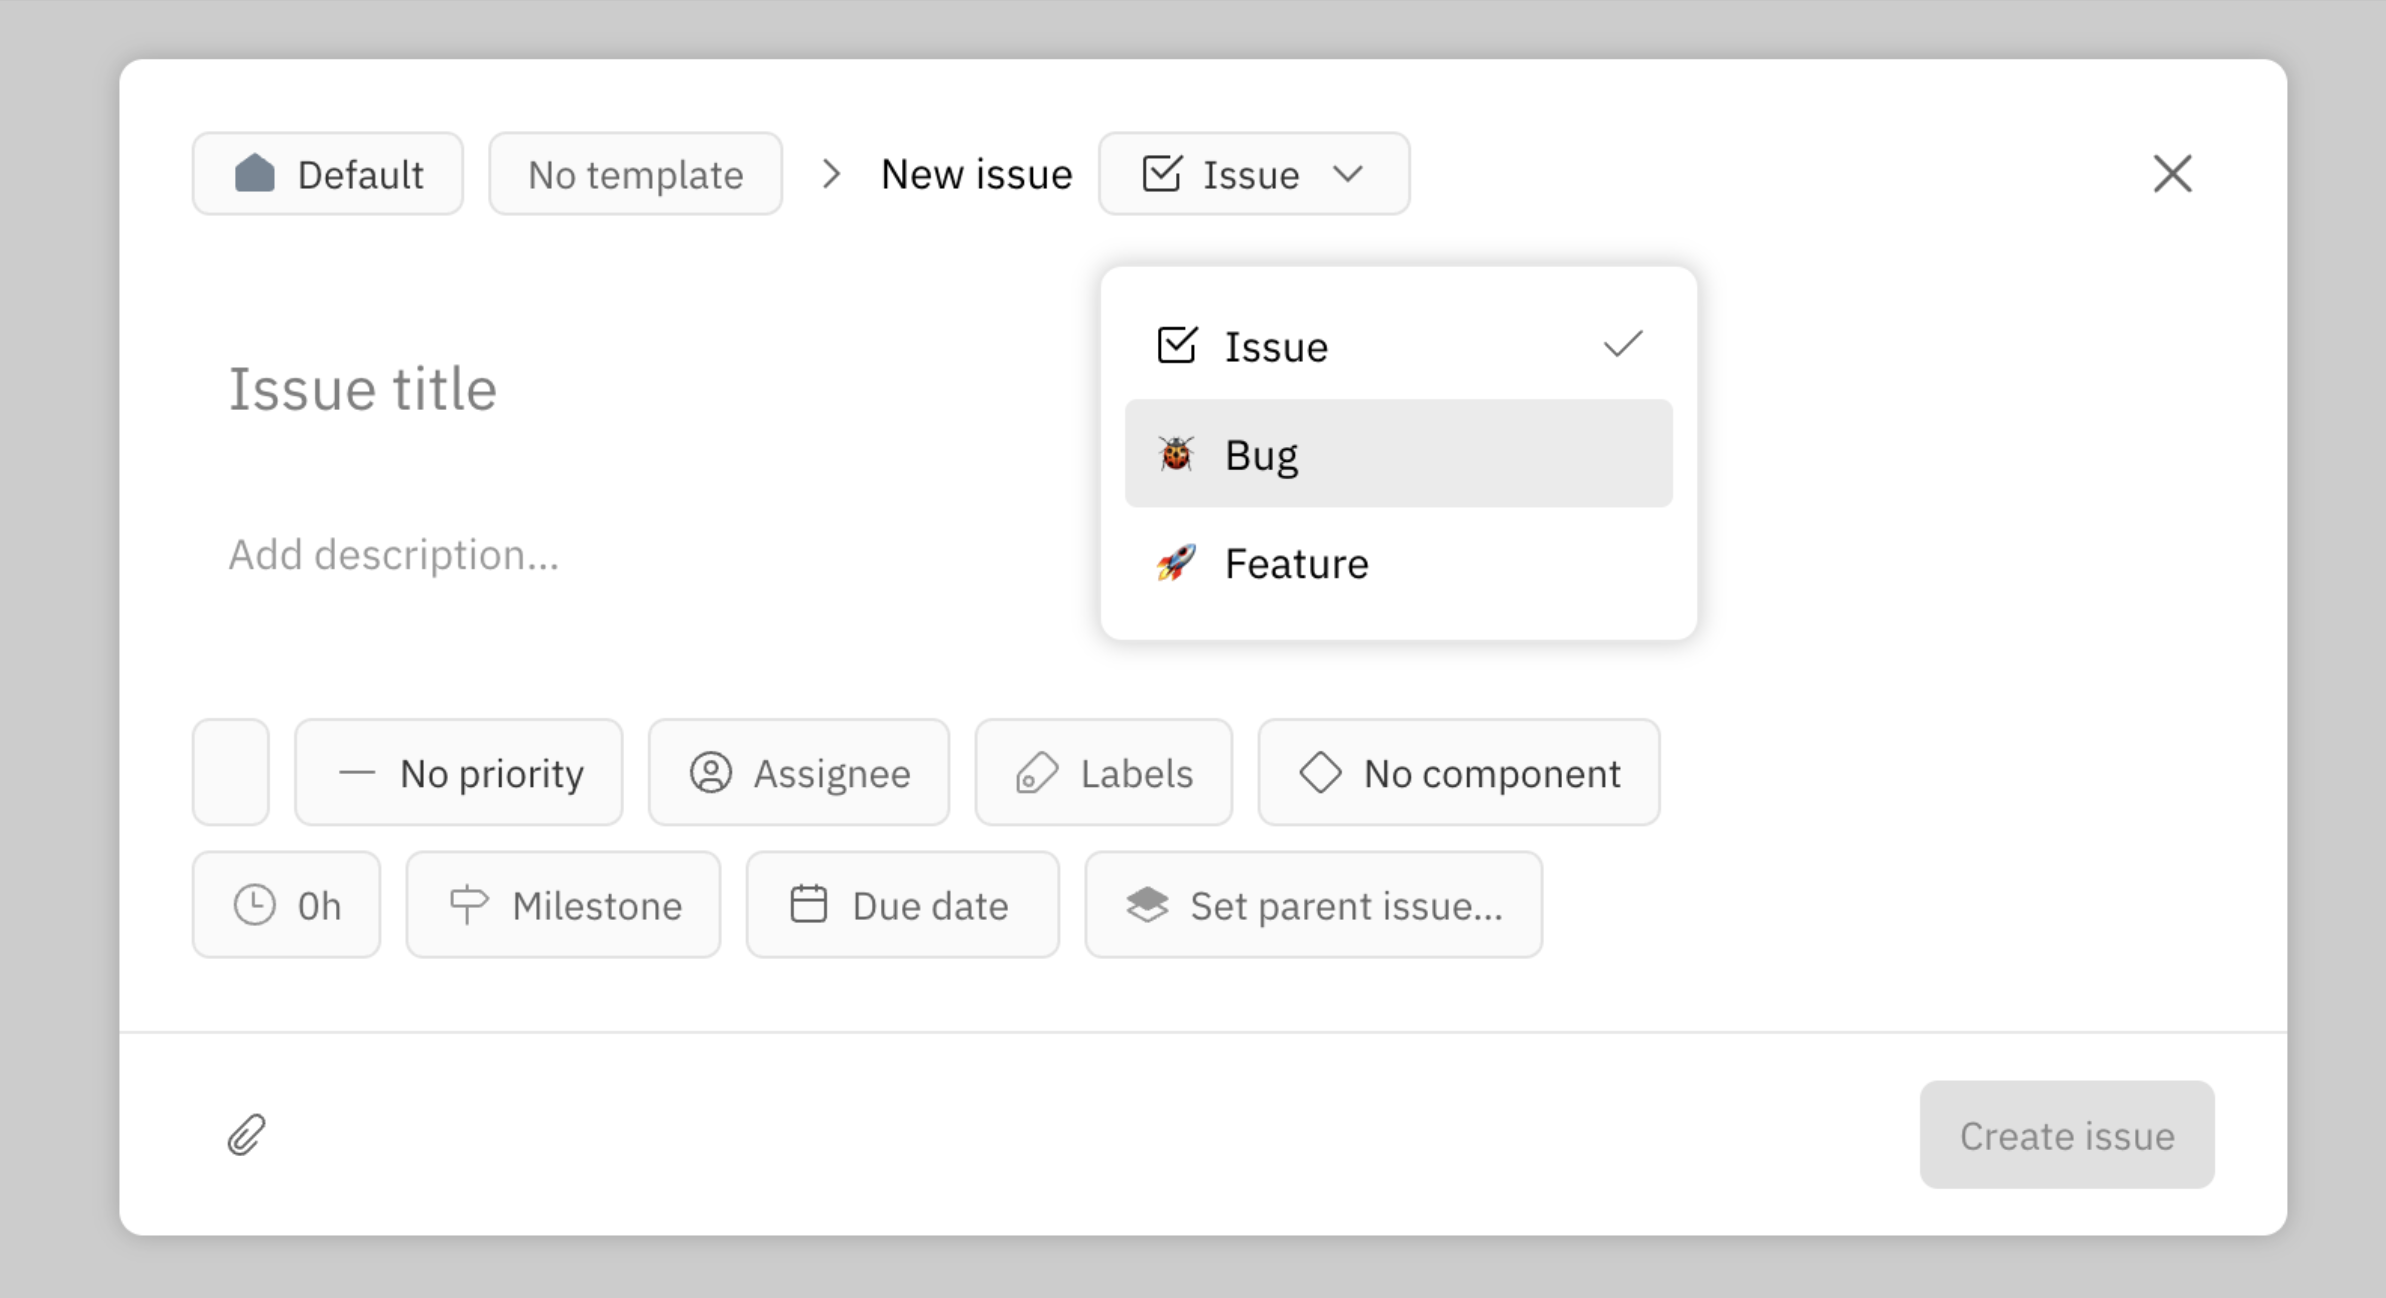Click the No component diamond icon

(x=1322, y=771)
